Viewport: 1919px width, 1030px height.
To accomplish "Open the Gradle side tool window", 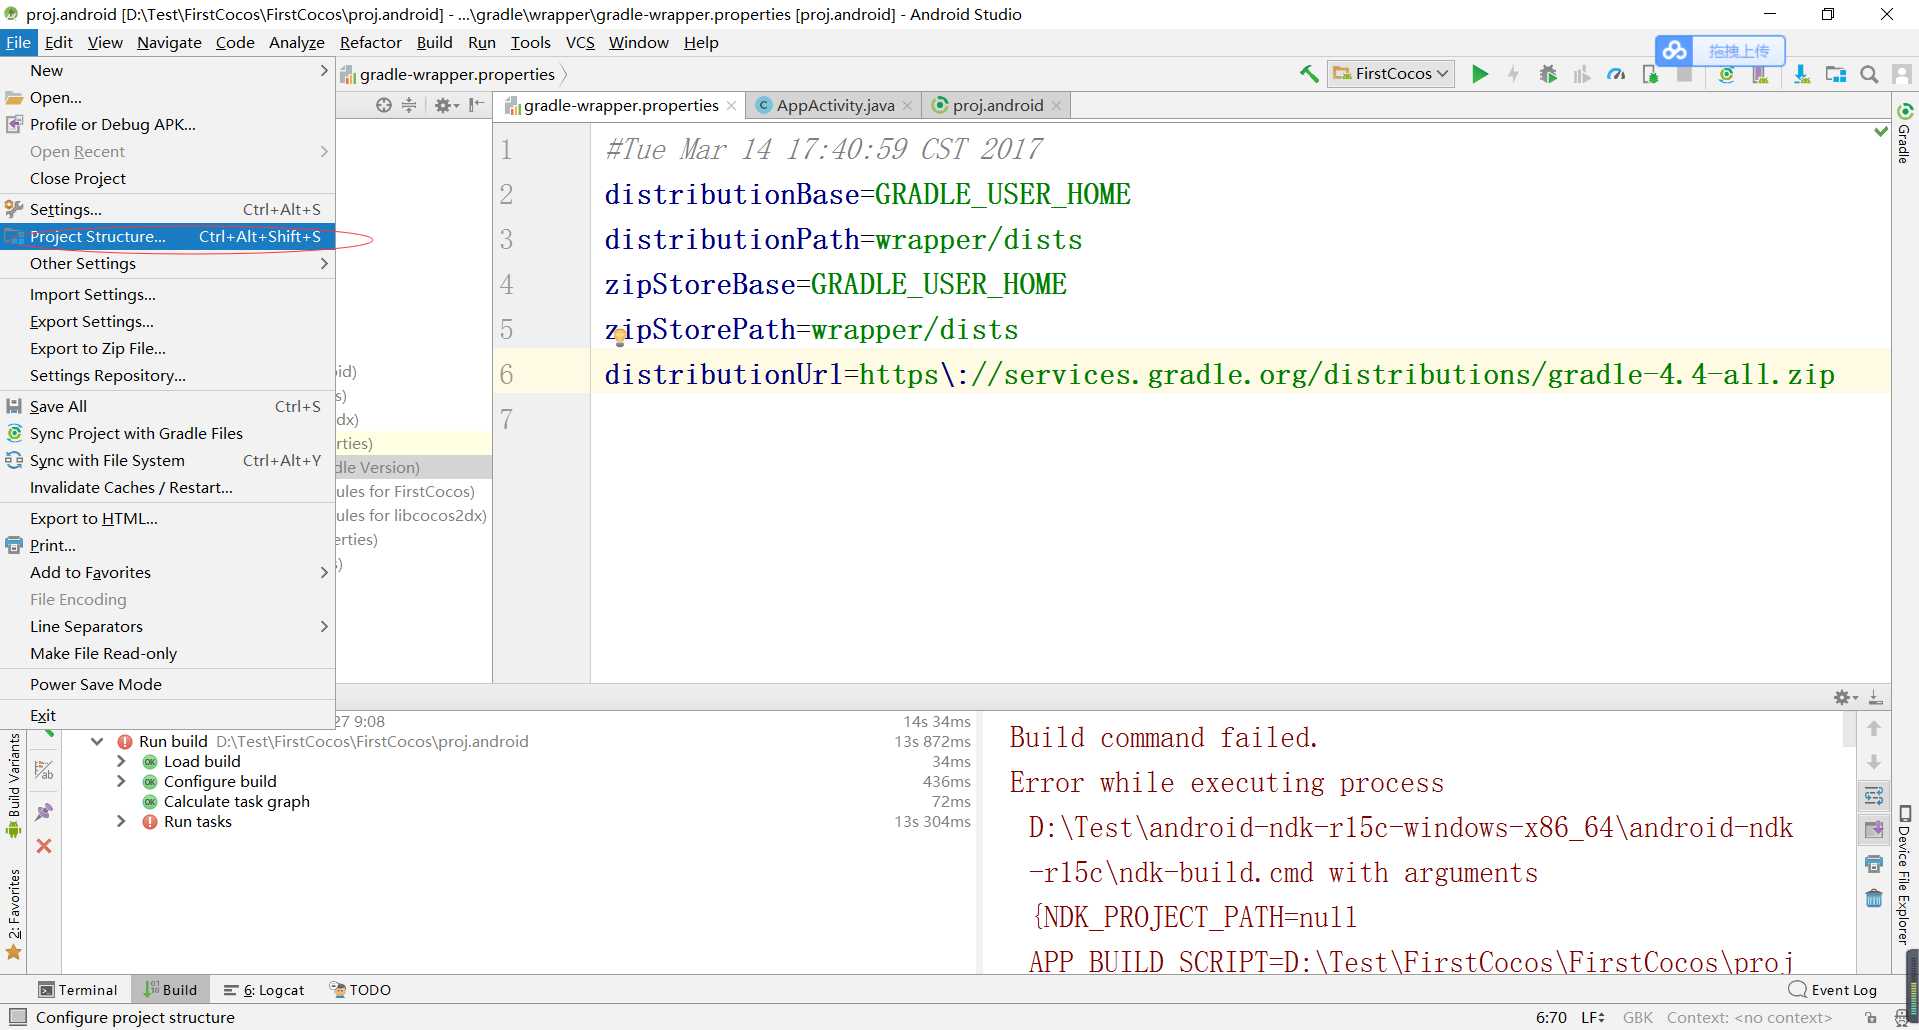I will click(x=1904, y=133).
